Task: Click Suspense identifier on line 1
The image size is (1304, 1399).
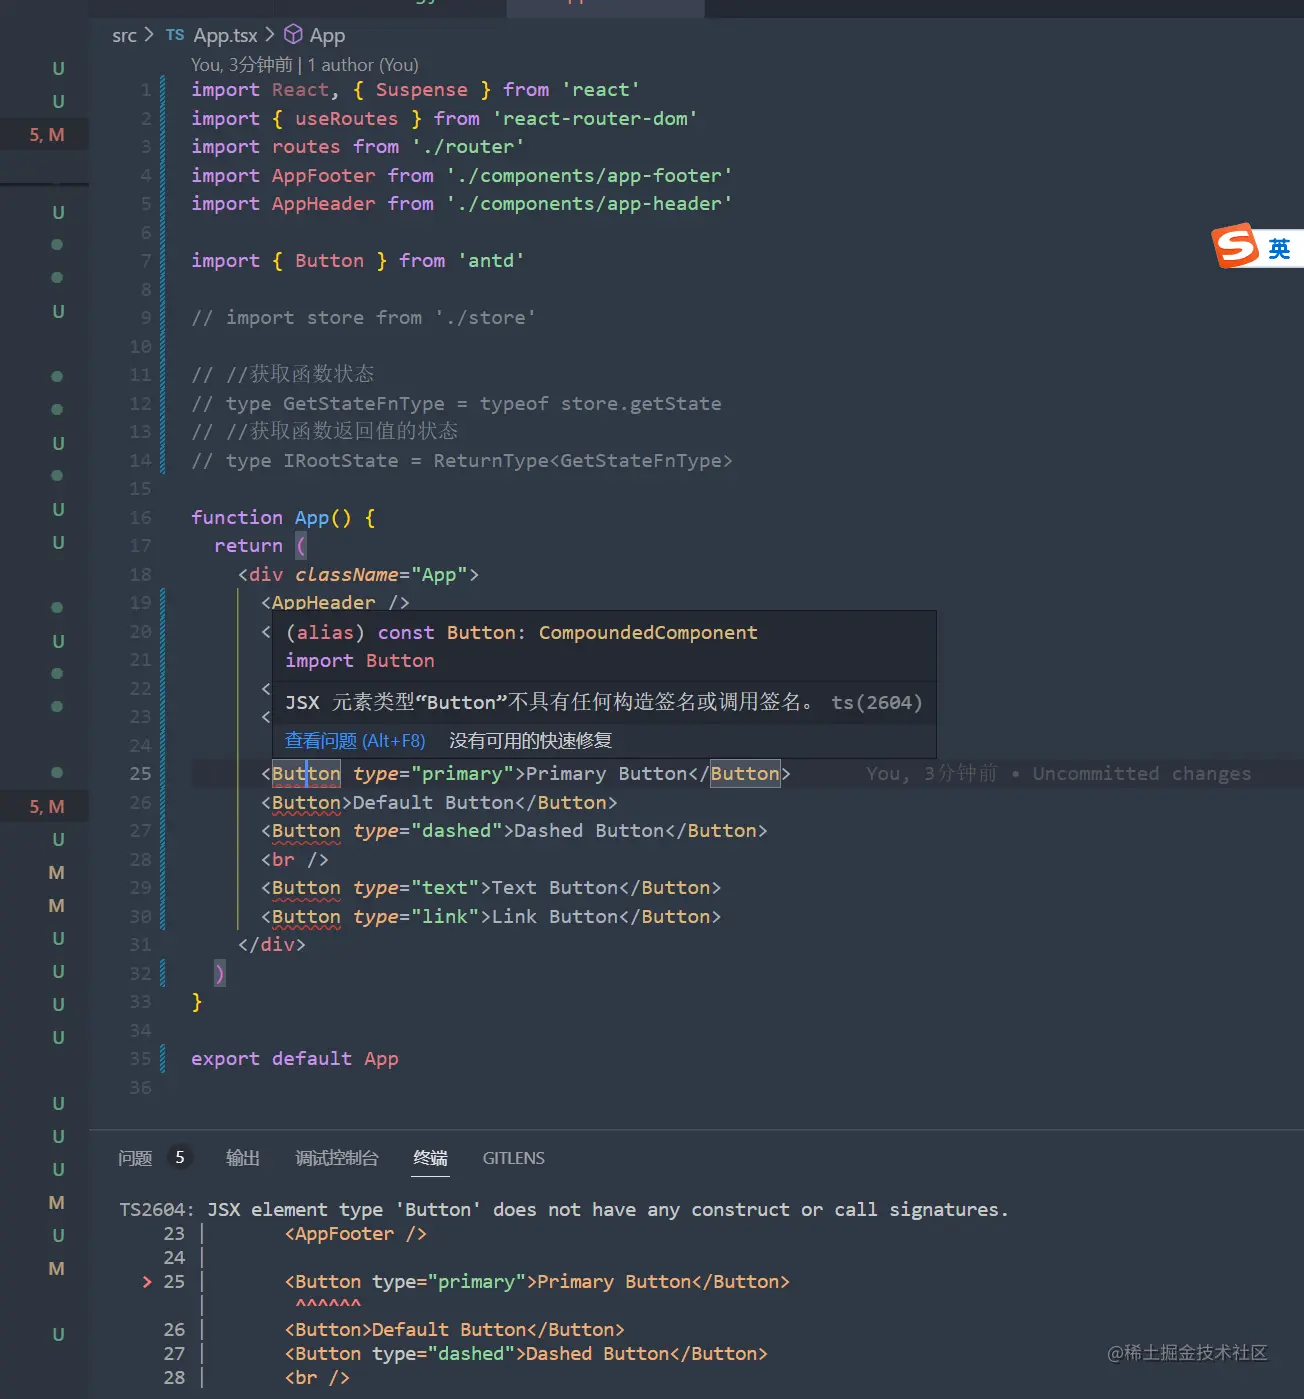Action: tap(422, 90)
